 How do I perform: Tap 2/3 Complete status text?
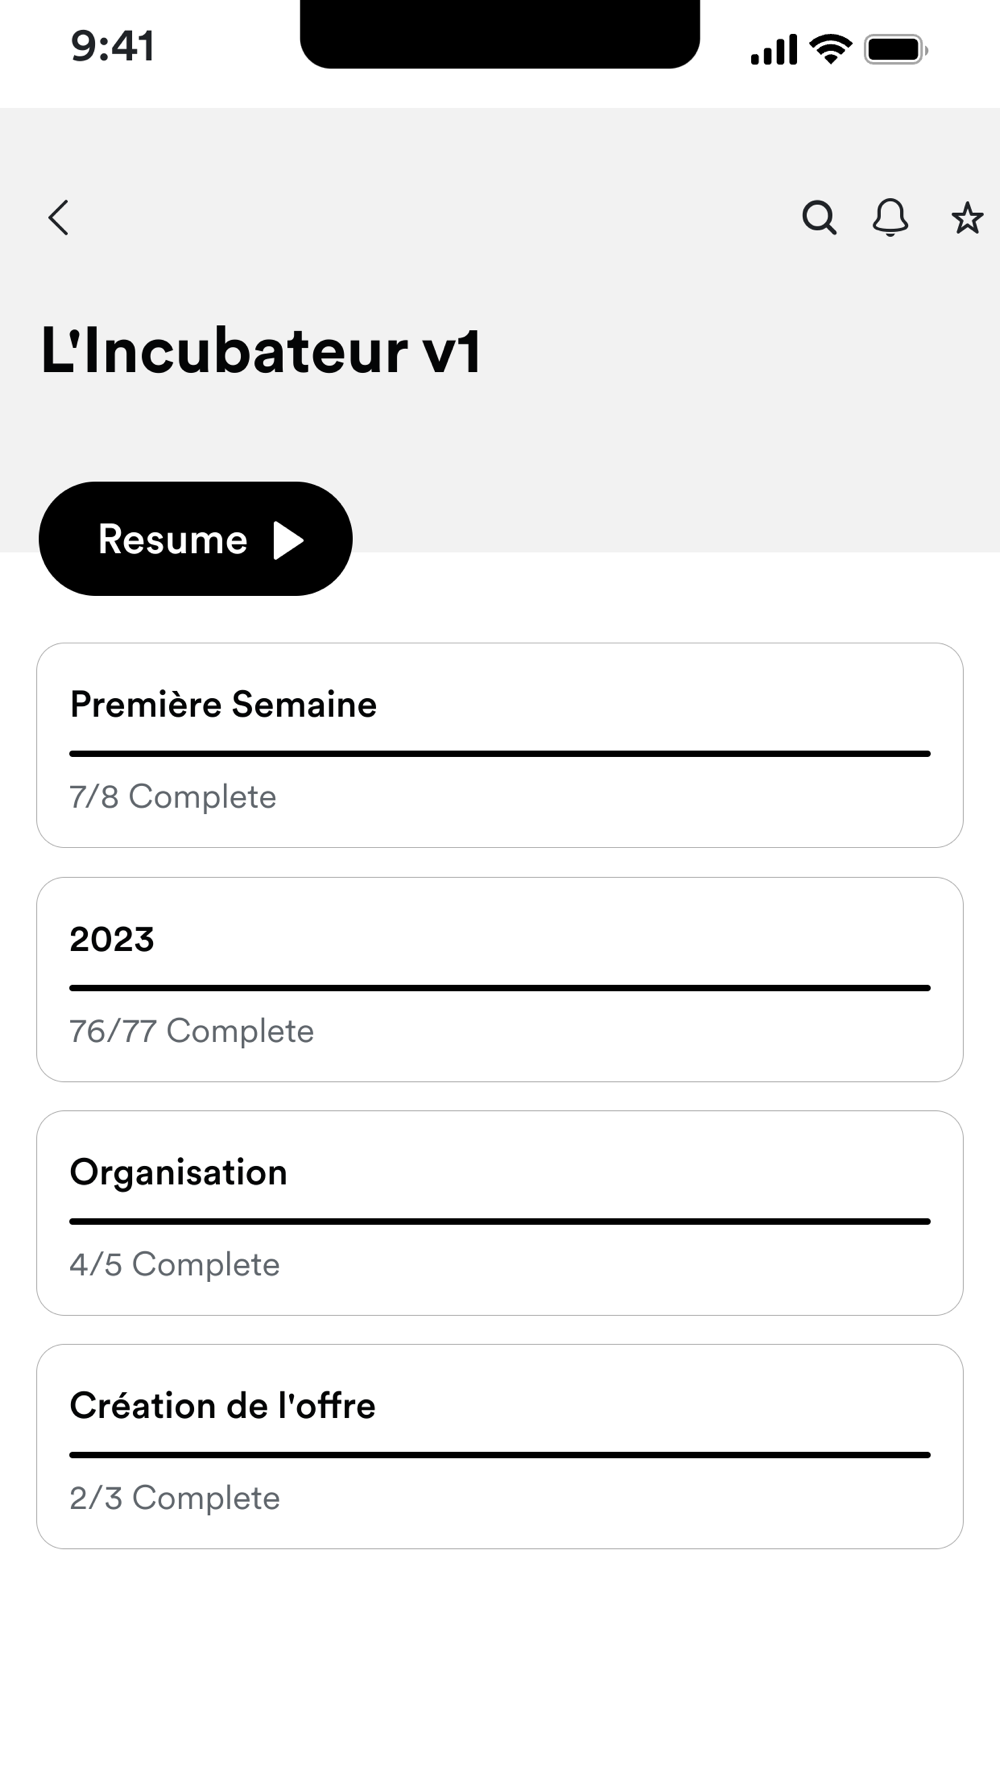click(x=174, y=1498)
